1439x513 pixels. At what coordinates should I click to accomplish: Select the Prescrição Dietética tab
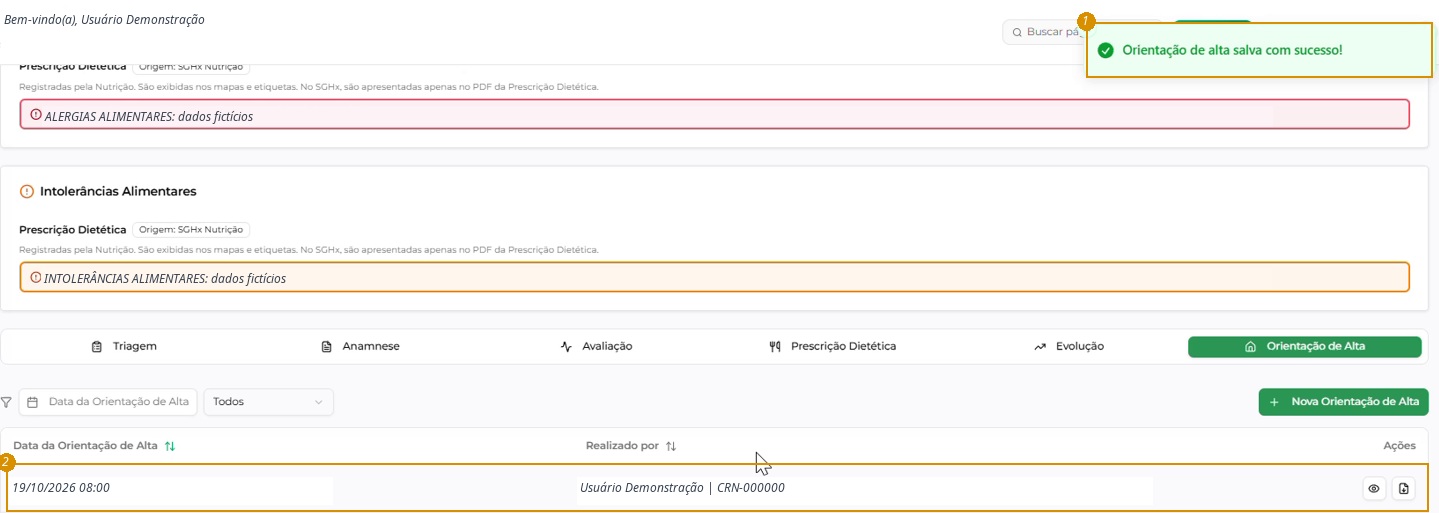(x=832, y=347)
